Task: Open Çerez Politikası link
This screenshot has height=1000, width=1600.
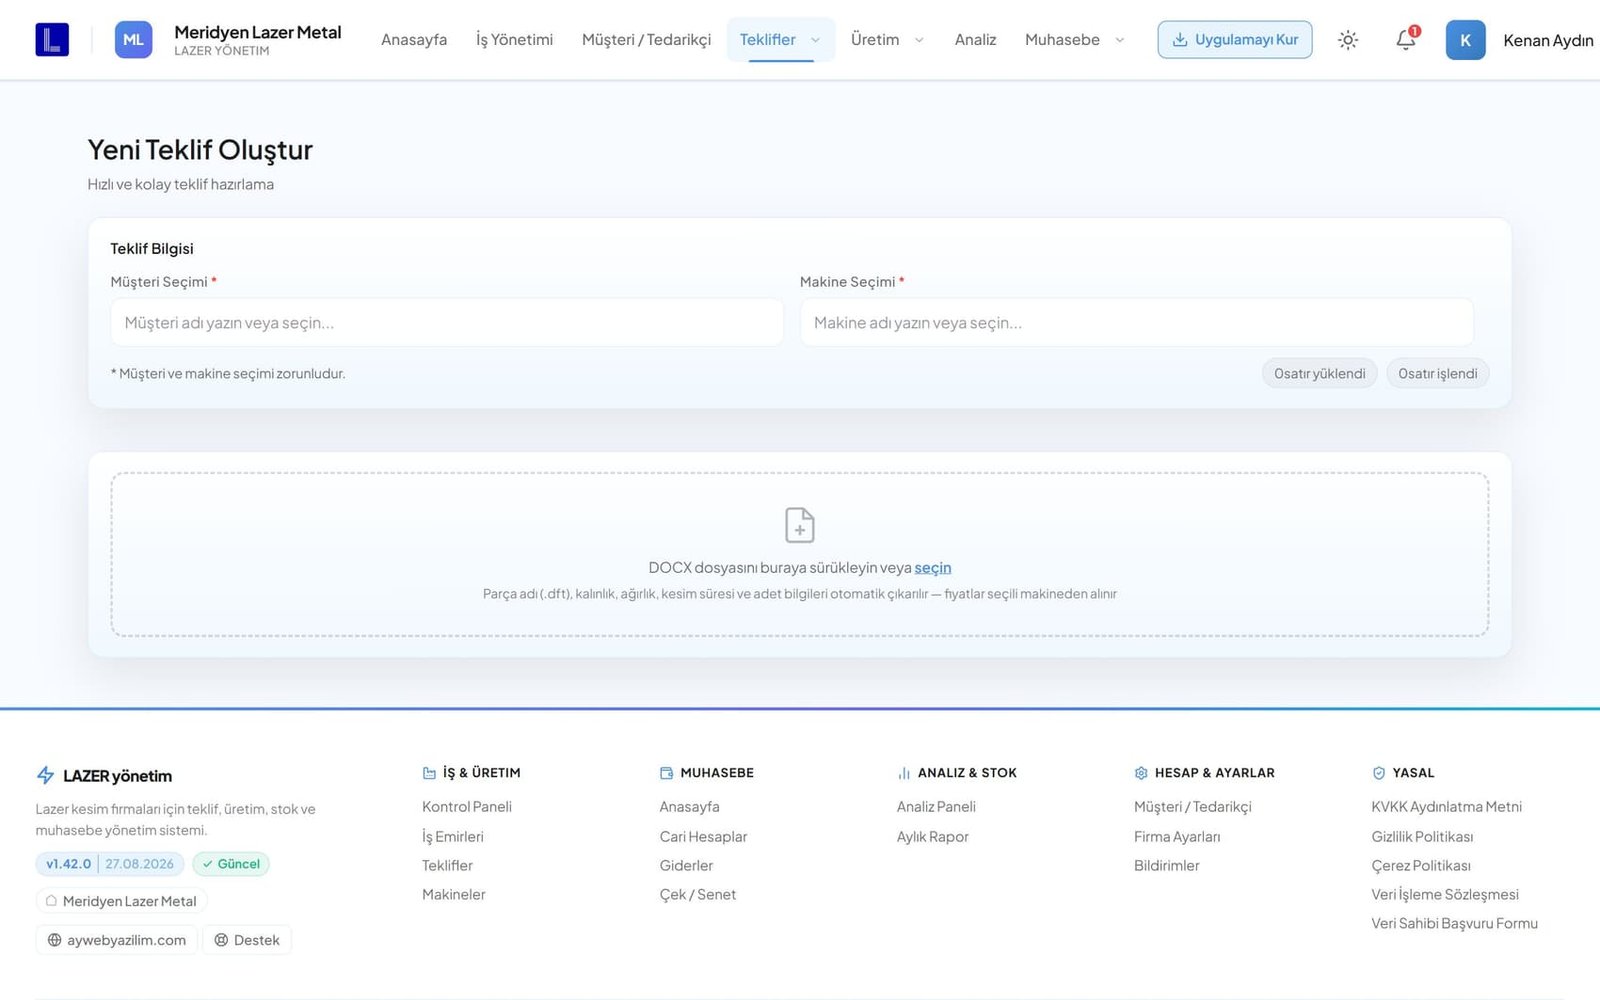Action: pyautogui.click(x=1421, y=866)
